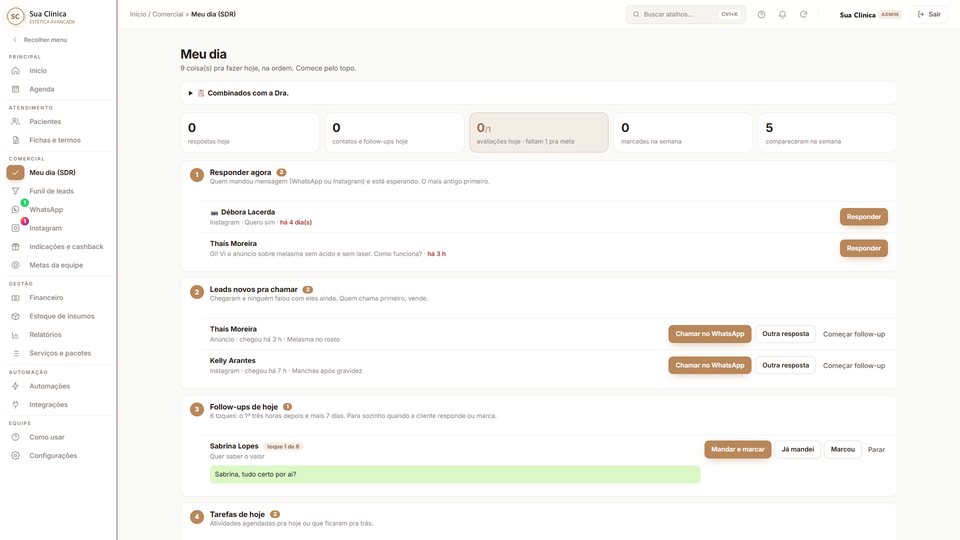Click the Metas da equipe target icon

(x=15, y=265)
